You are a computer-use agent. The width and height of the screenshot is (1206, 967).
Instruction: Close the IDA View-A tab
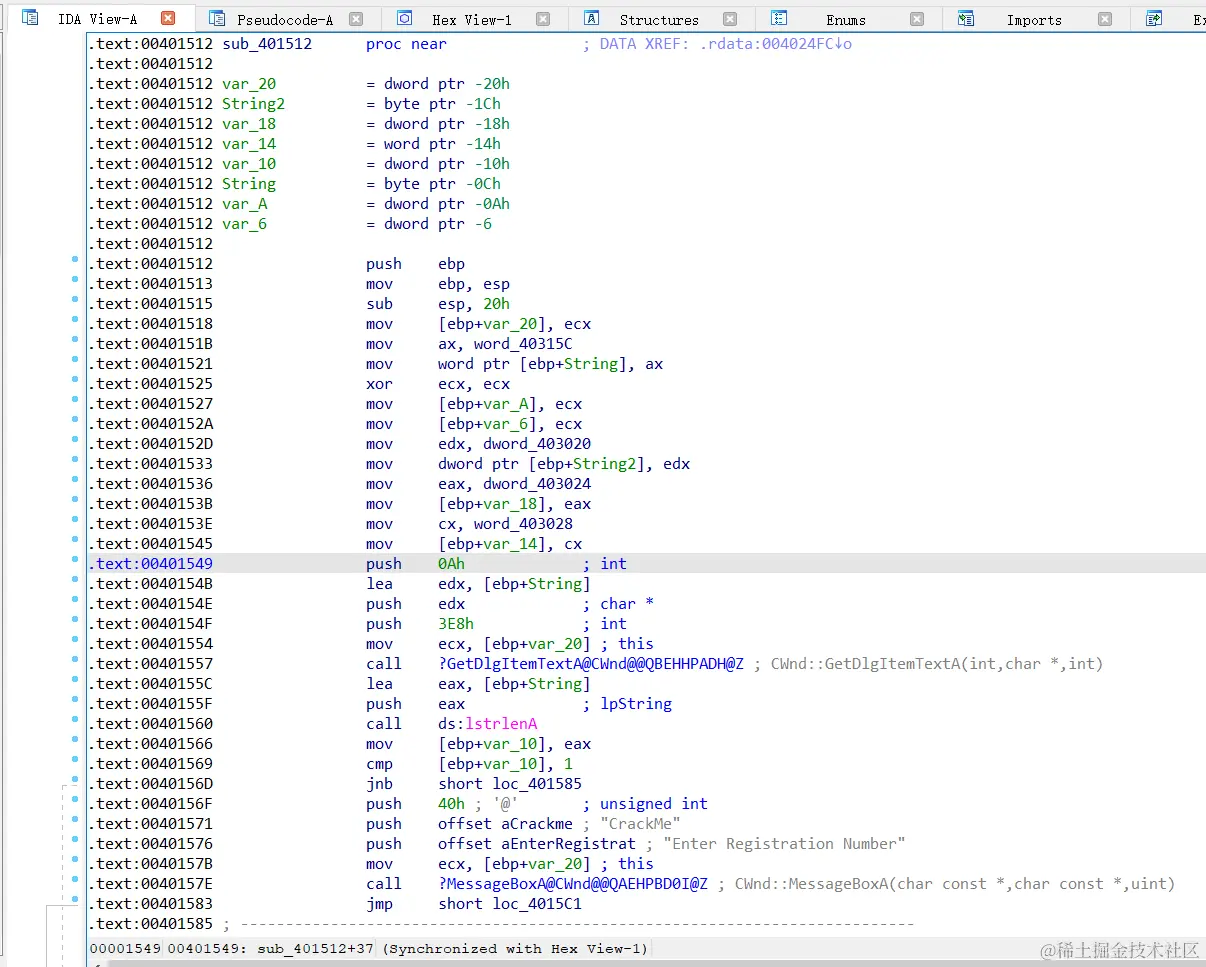point(168,18)
